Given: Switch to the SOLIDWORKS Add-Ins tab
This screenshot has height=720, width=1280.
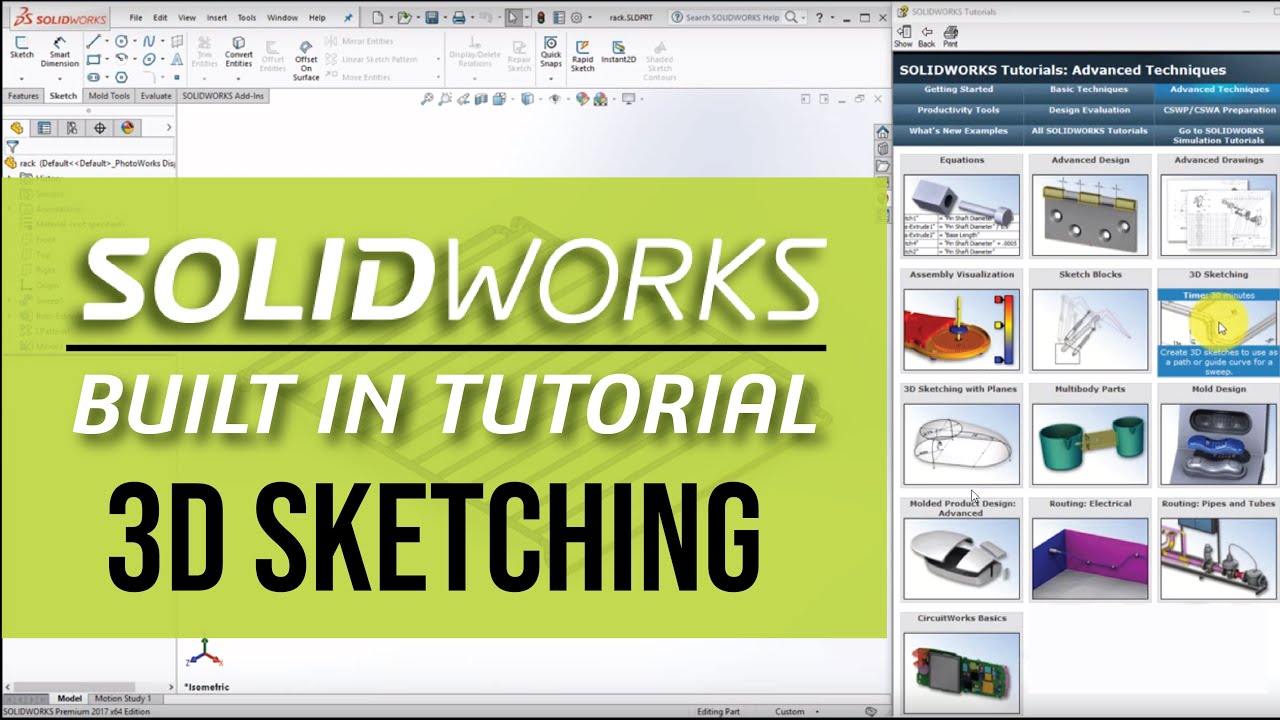Looking at the screenshot, I should [223, 96].
